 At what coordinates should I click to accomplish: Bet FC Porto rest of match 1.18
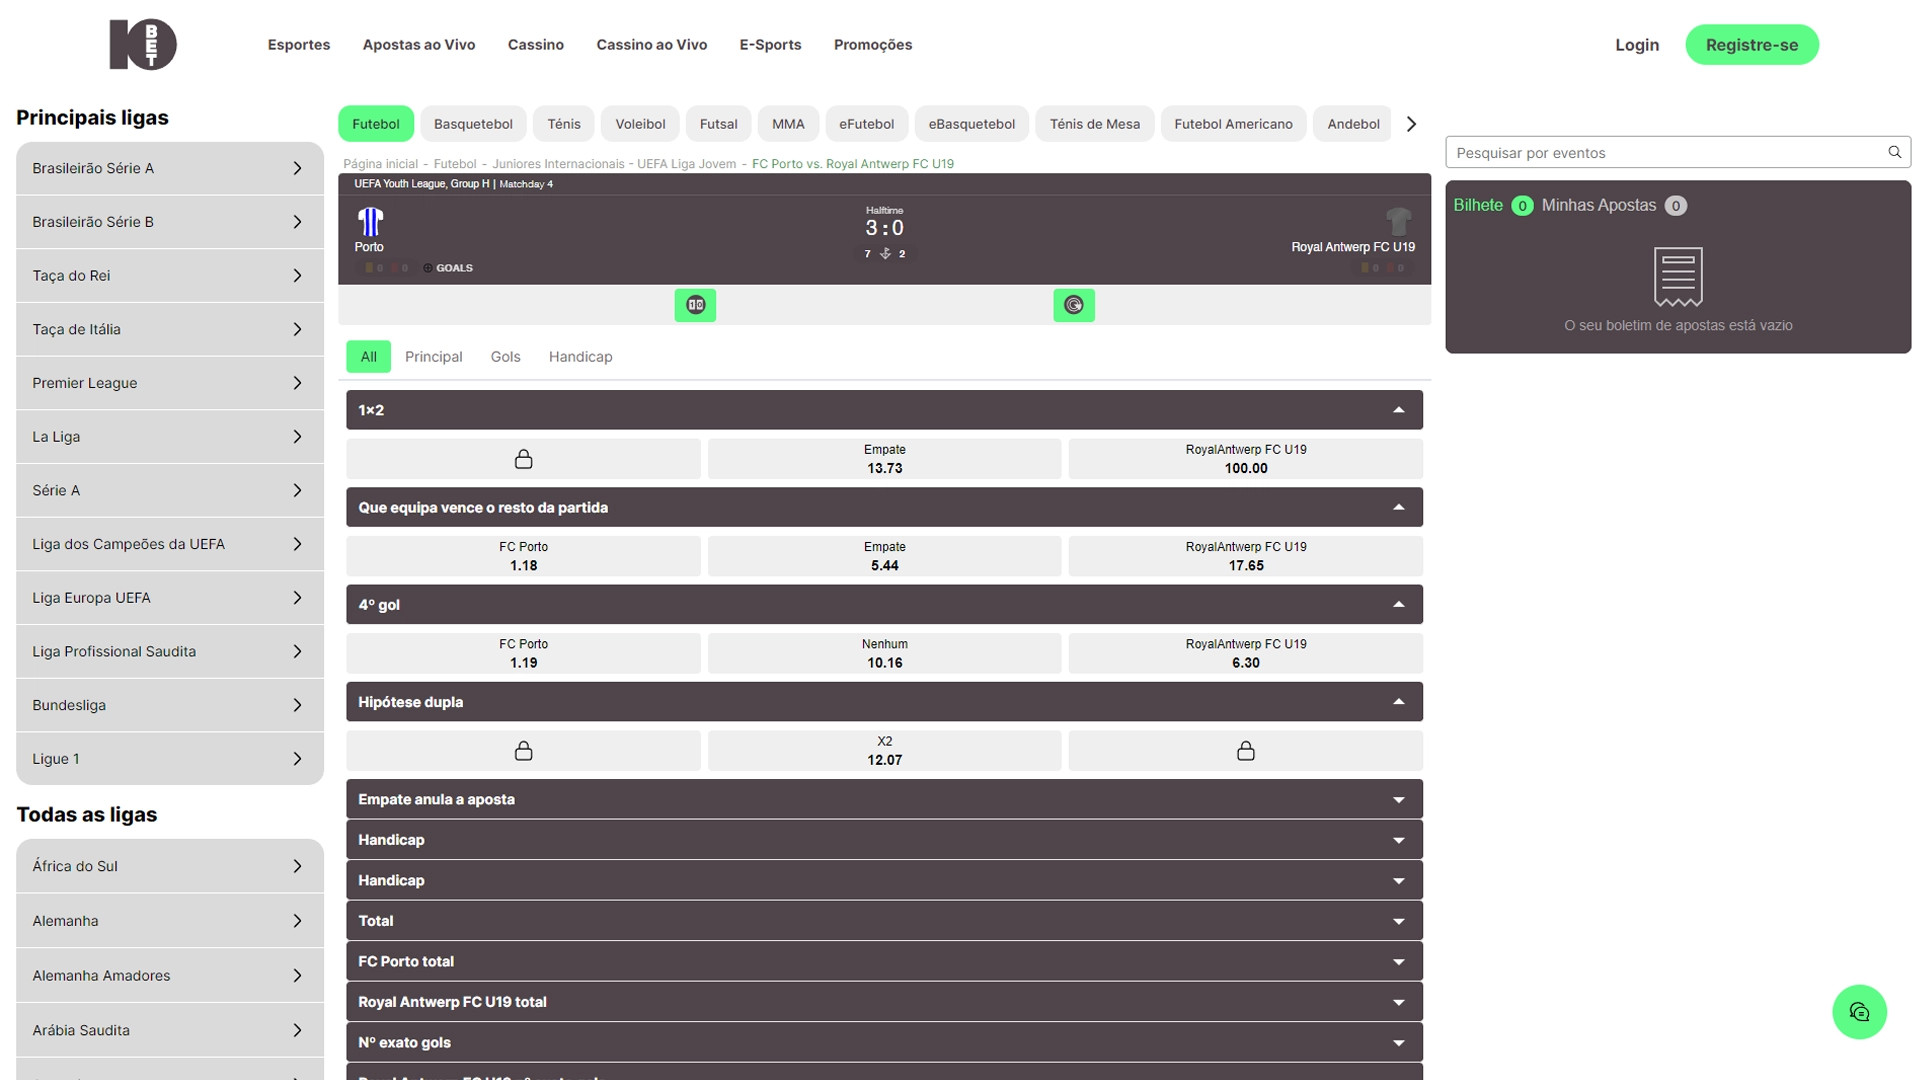(x=523, y=556)
